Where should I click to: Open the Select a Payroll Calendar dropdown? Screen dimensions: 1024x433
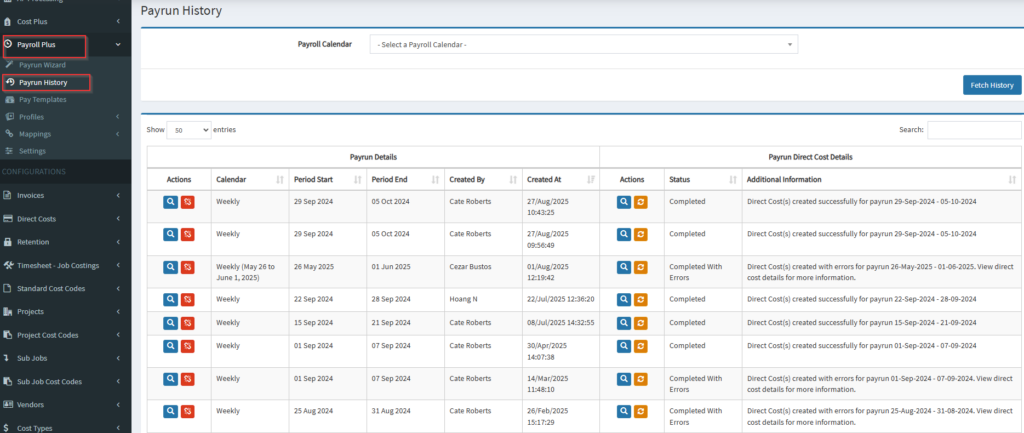(x=584, y=44)
